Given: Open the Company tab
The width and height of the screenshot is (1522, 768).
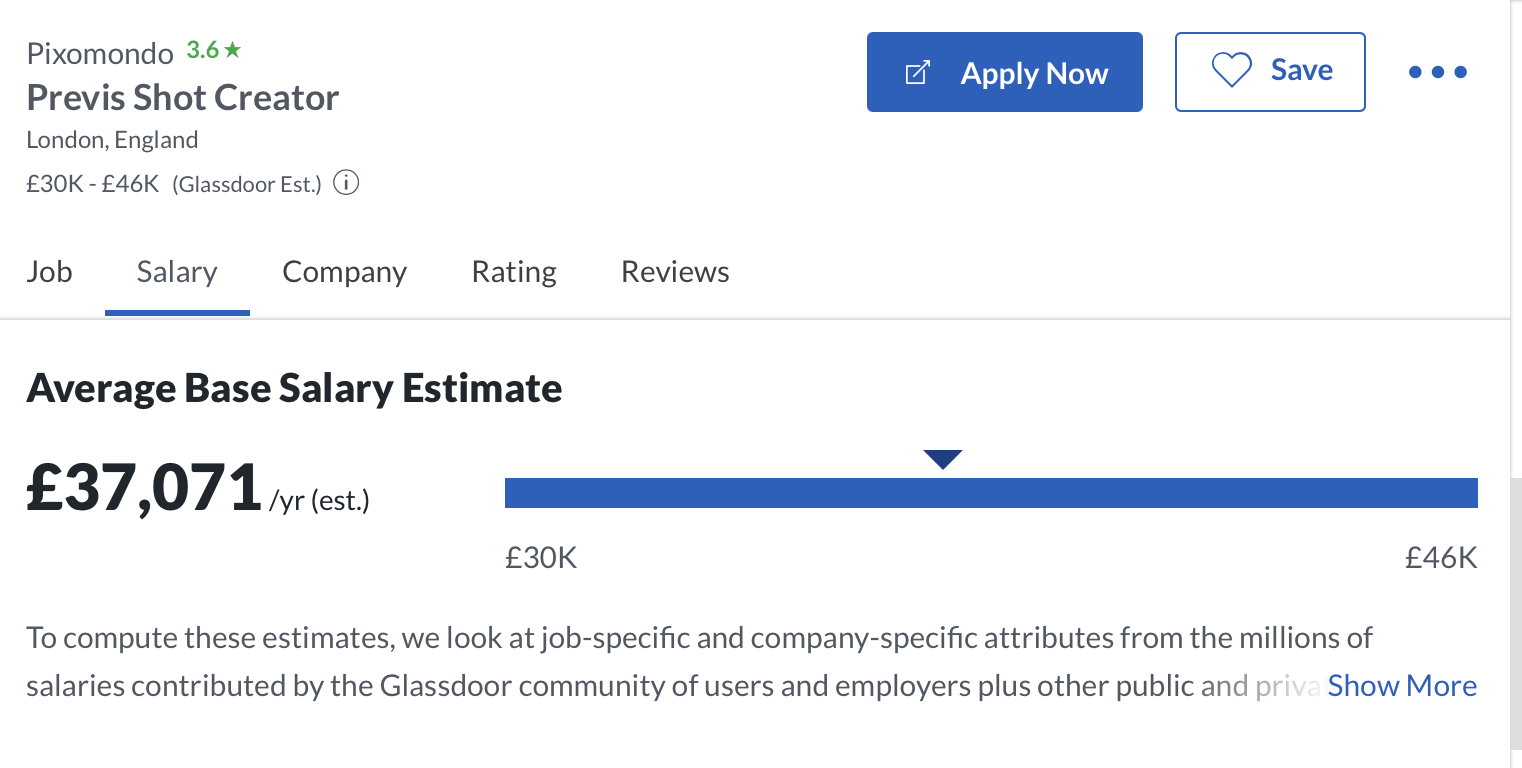Looking at the screenshot, I should click(x=344, y=272).
